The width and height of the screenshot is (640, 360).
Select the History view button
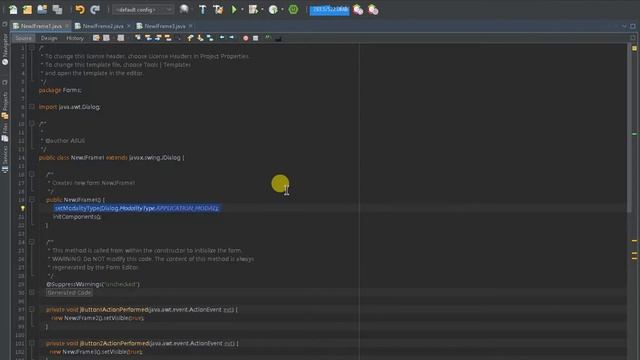(x=75, y=38)
